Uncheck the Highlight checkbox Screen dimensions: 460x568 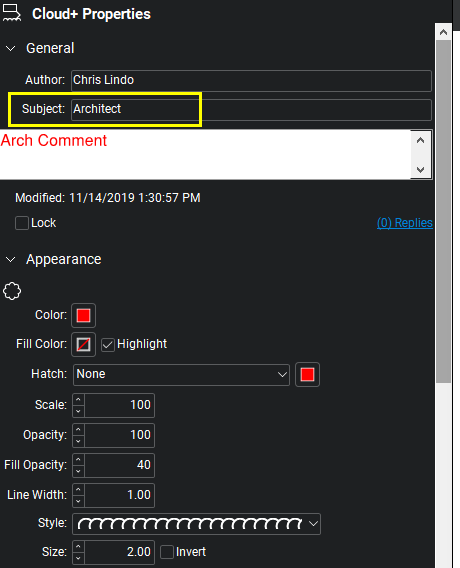pyautogui.click(x=108, y=344)
